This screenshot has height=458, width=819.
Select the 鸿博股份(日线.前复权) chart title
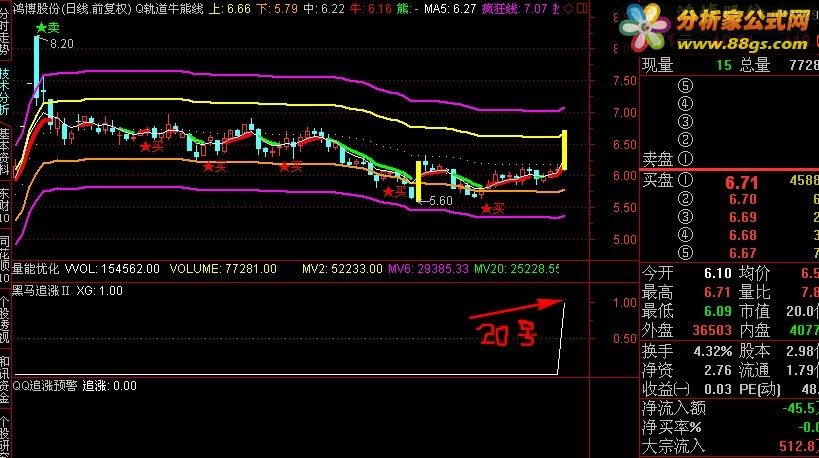pyautogui.click(x=72, y=8)
